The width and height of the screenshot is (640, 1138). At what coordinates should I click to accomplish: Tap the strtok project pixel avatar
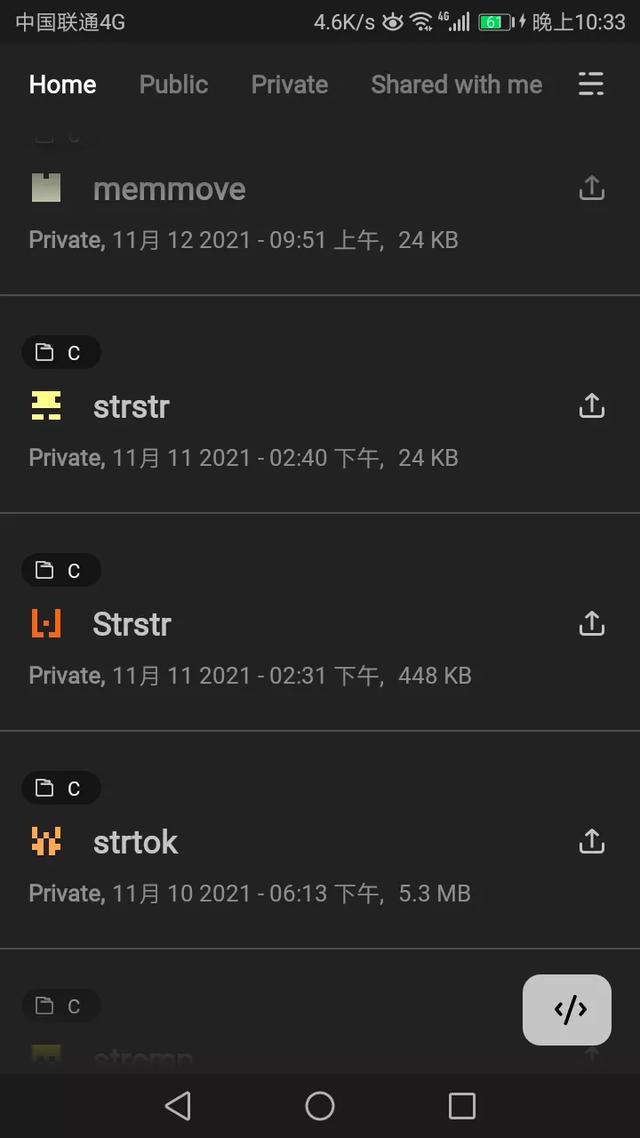(x=46, y=842)
